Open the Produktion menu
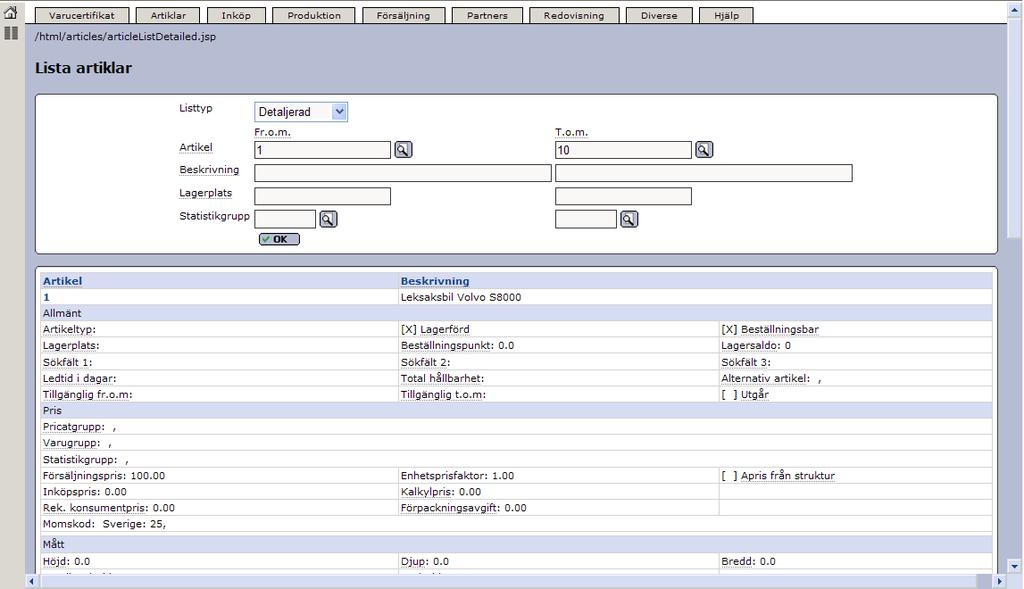 click(313, 15)
